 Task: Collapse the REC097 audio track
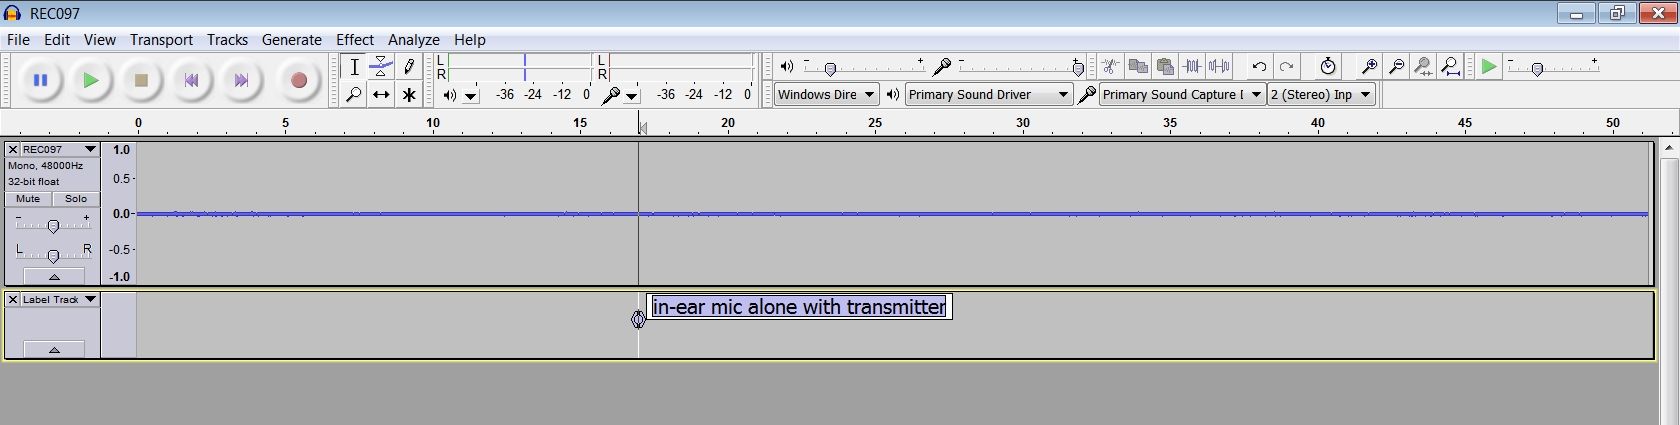[x=54, y=277]
